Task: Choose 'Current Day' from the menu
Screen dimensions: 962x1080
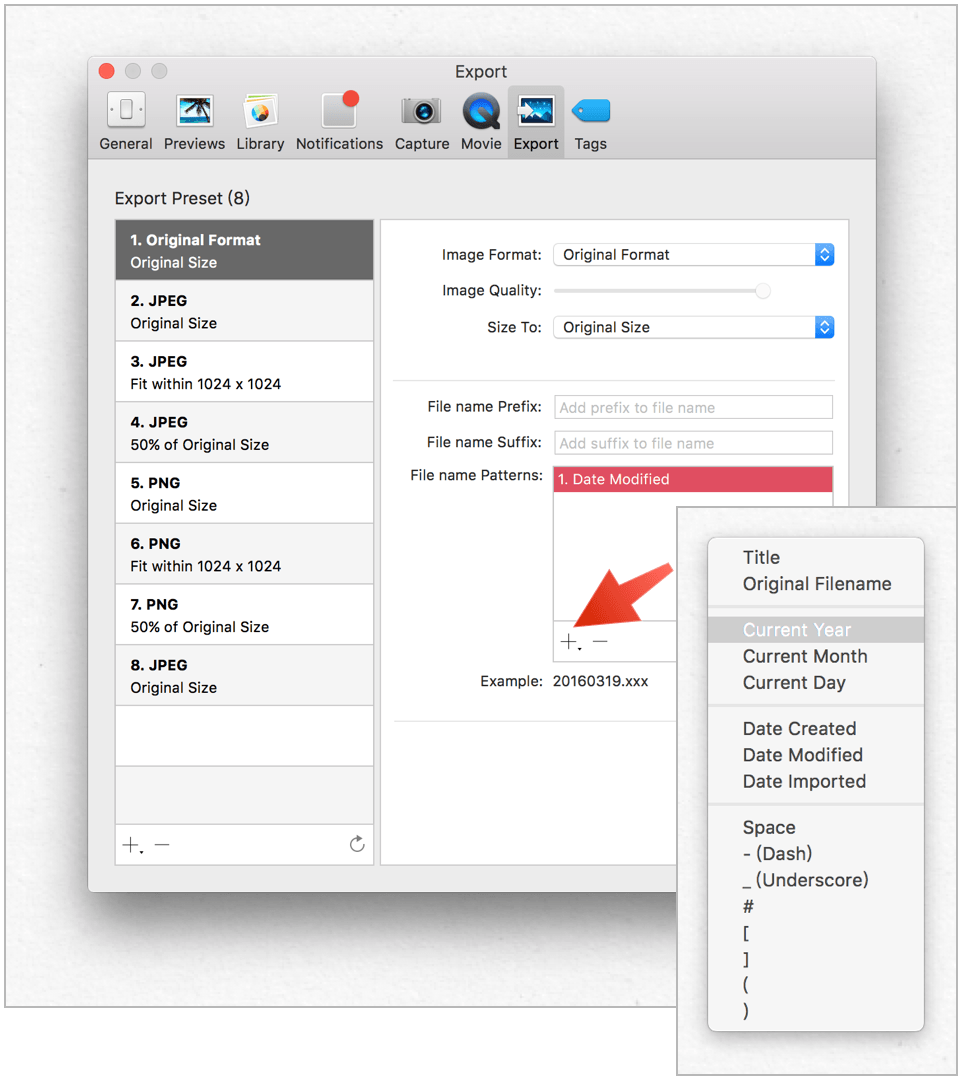Action: point(816,683)
